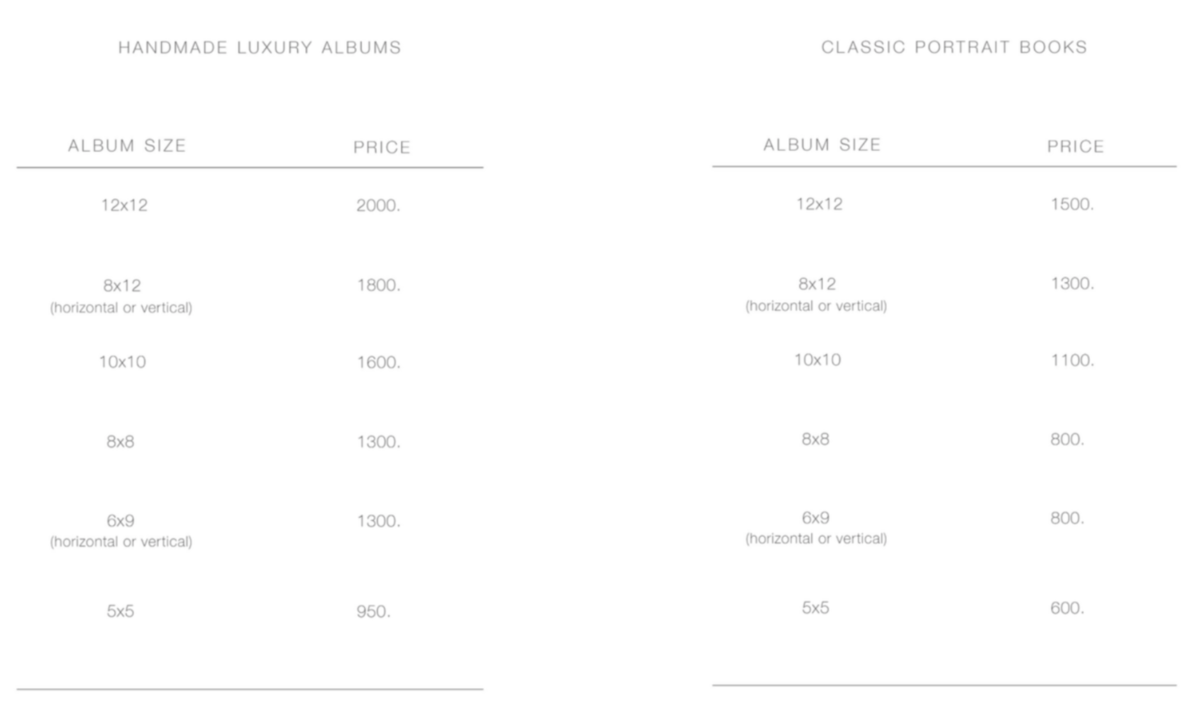
Task: Click the 2000. luxury album price
Action: 378,205
